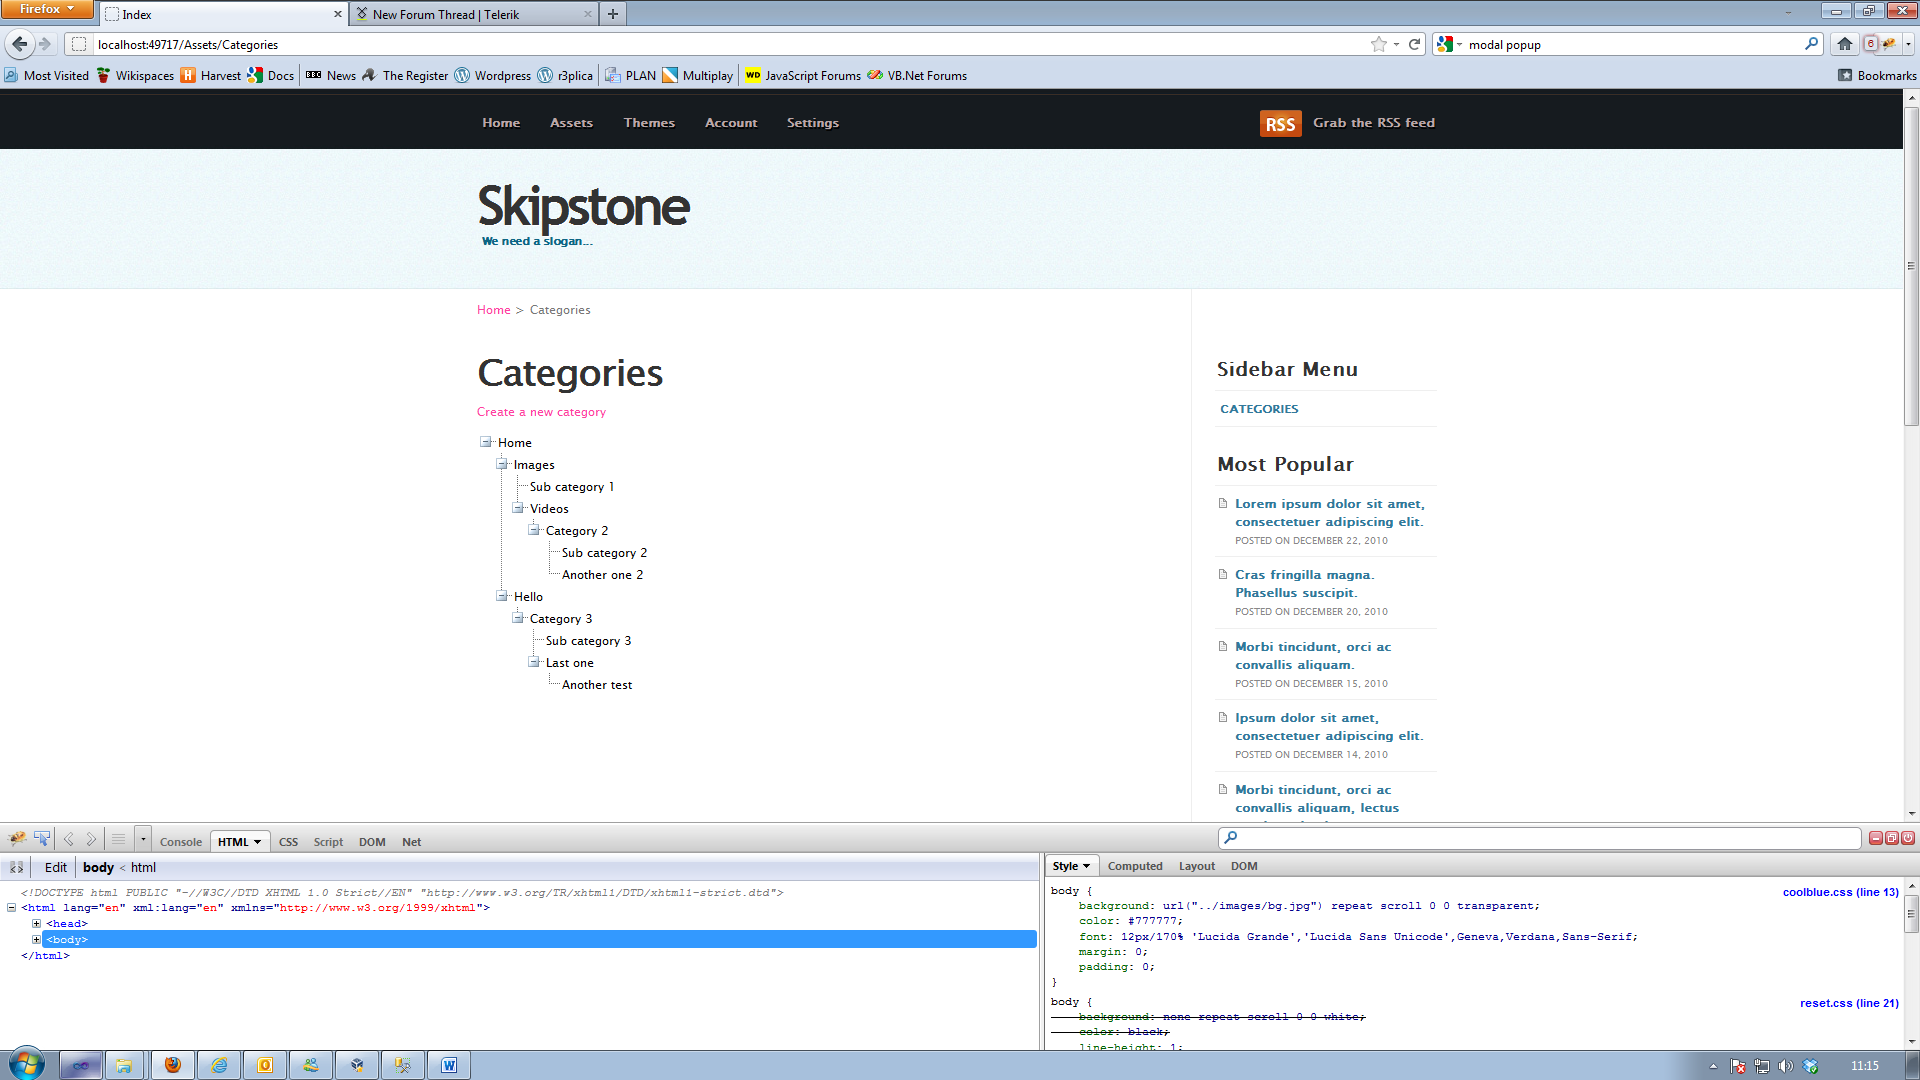Click the Firebug command line toggle icon

[118, 839]
